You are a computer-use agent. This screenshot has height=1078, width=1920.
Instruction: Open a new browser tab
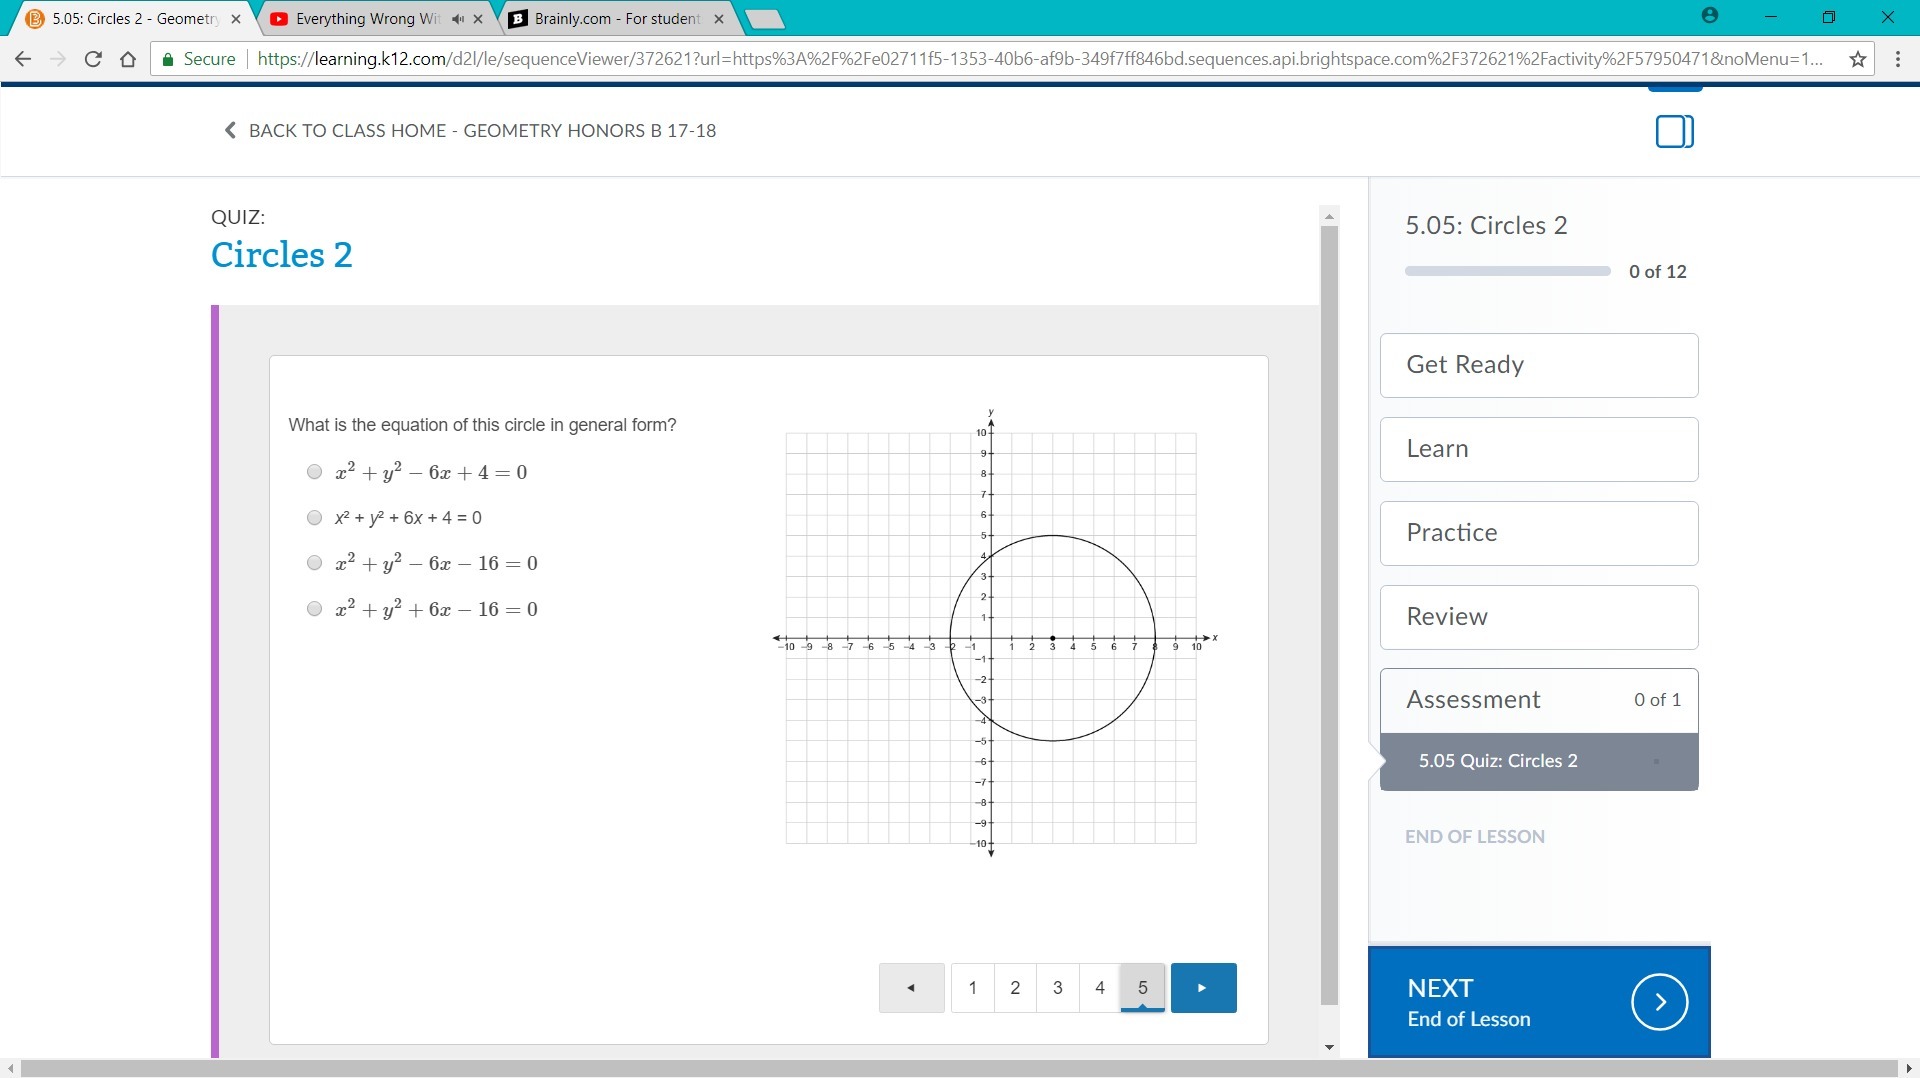[765, 19]
